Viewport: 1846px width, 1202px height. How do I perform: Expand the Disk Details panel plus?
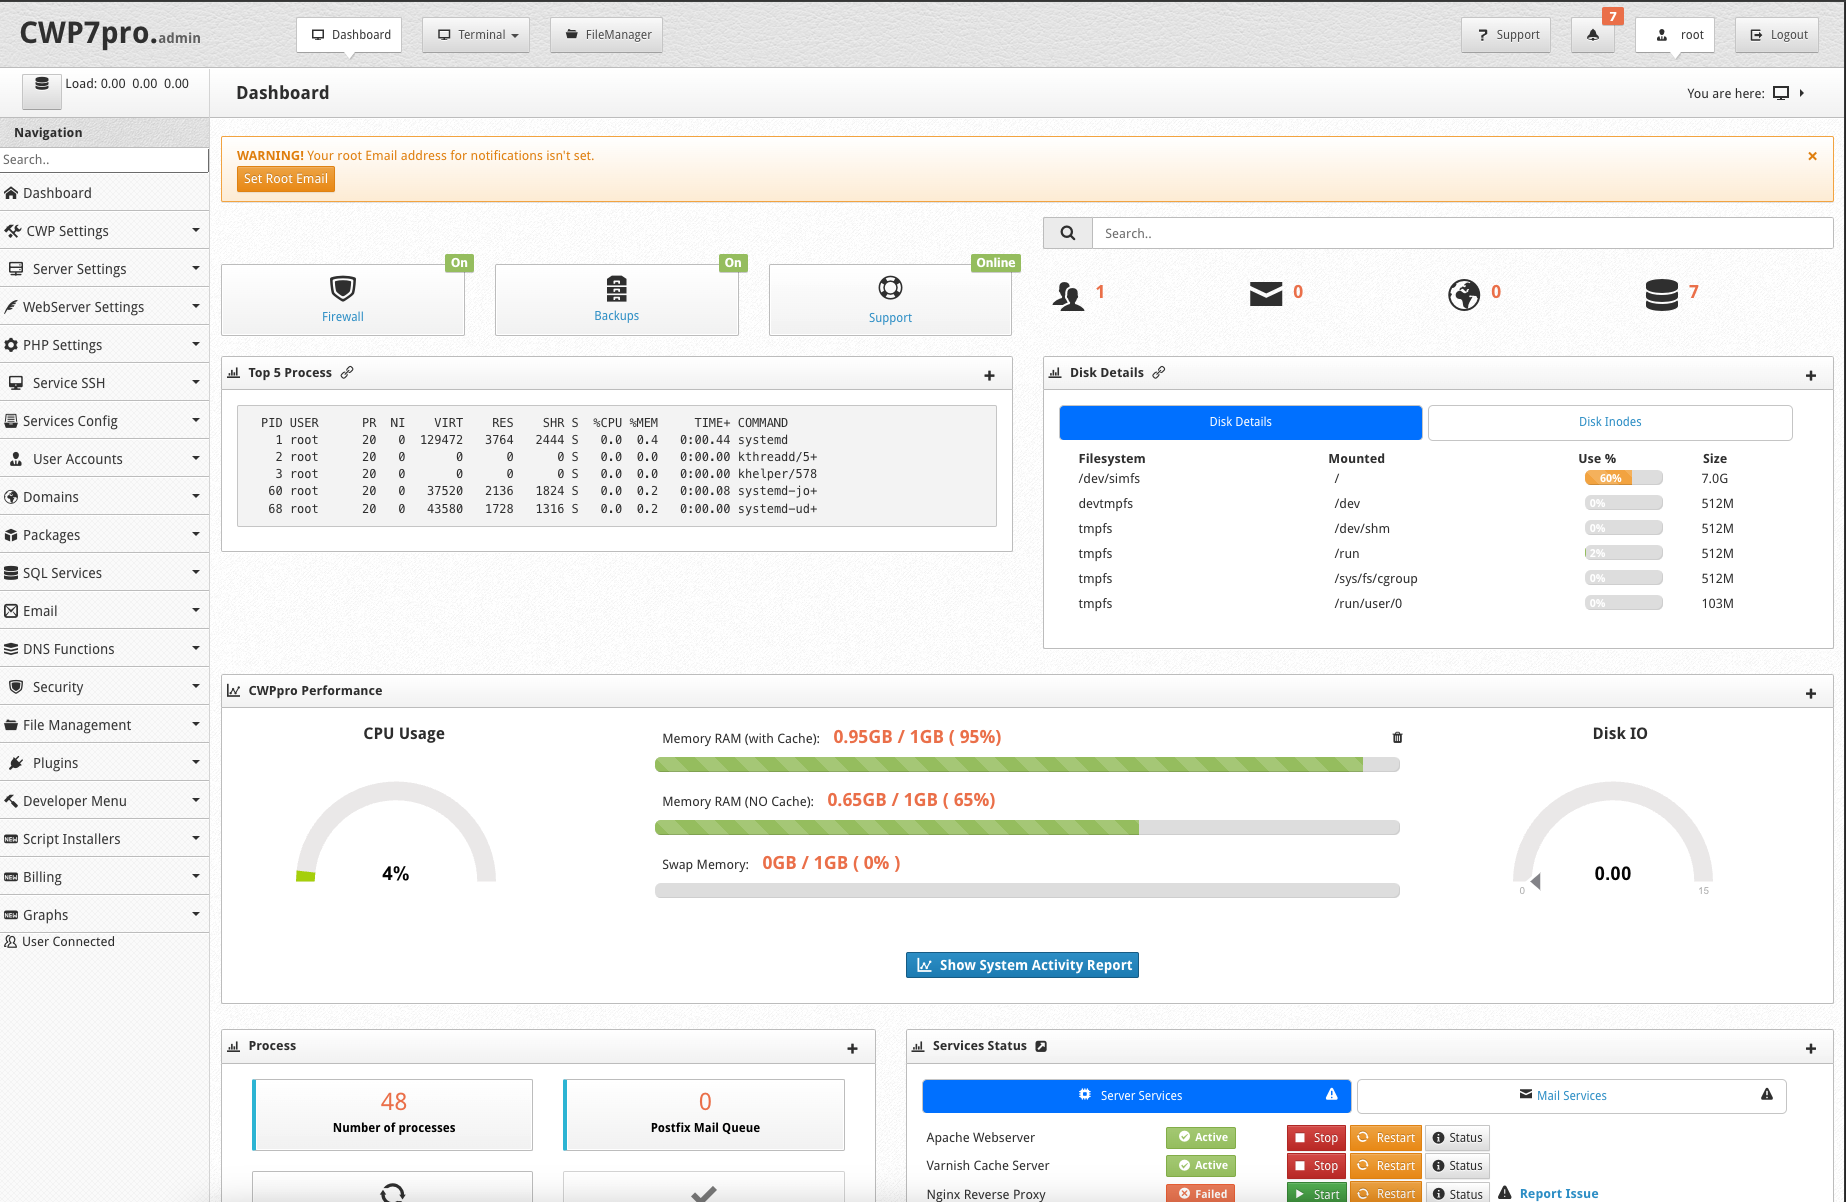1811,375
